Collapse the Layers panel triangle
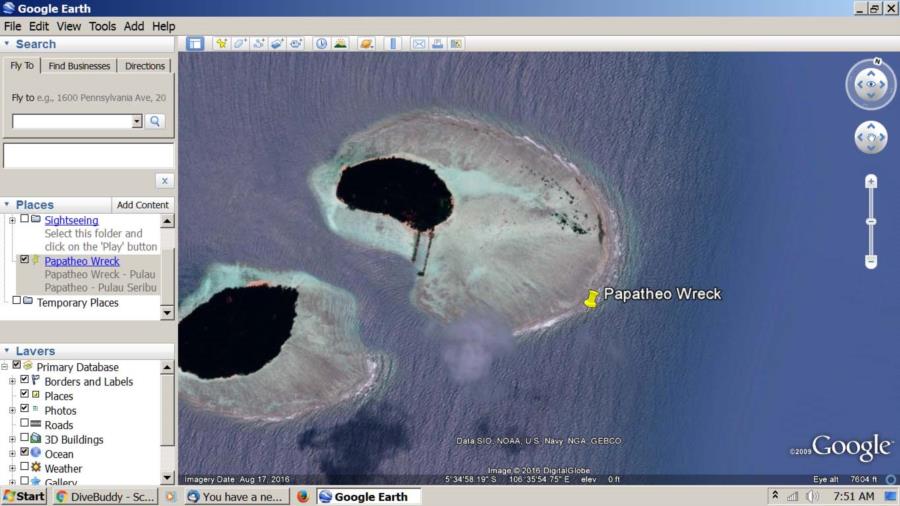The height and width of the screenshot is (506, 900). click(x=7, y=349)
